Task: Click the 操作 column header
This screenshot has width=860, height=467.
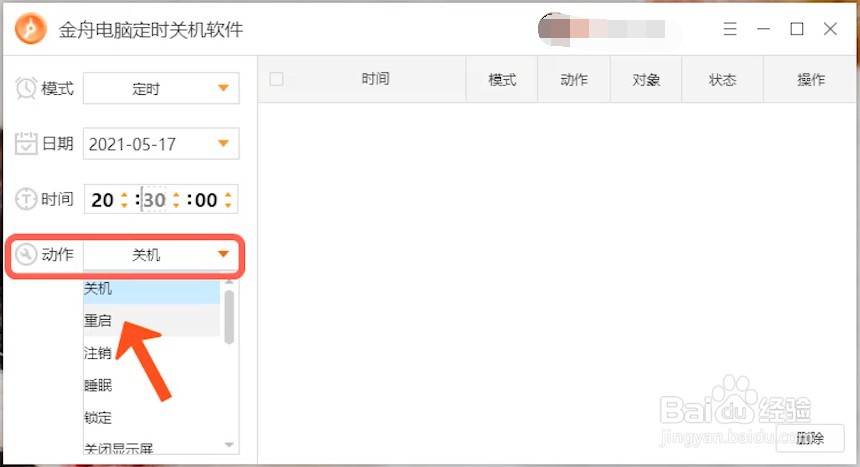Action: point(811,80)
